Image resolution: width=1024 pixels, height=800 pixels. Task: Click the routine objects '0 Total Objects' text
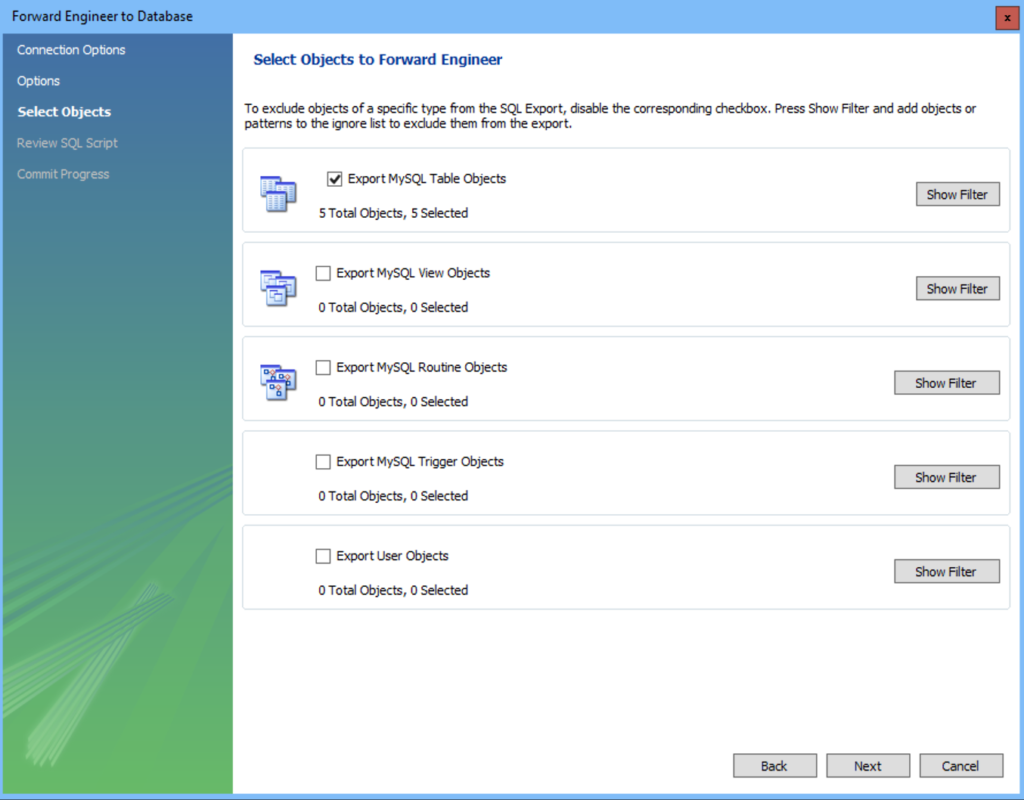[x=393, y=402]
